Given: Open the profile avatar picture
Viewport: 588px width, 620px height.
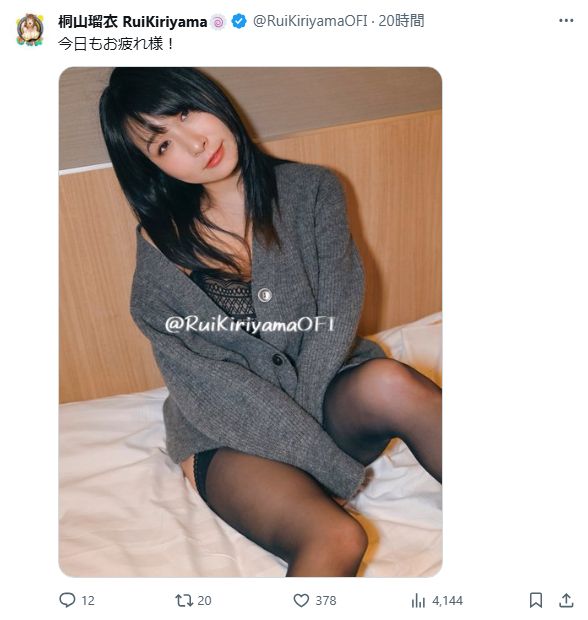Looking at the screenshot, I should (x=30, y=30).
